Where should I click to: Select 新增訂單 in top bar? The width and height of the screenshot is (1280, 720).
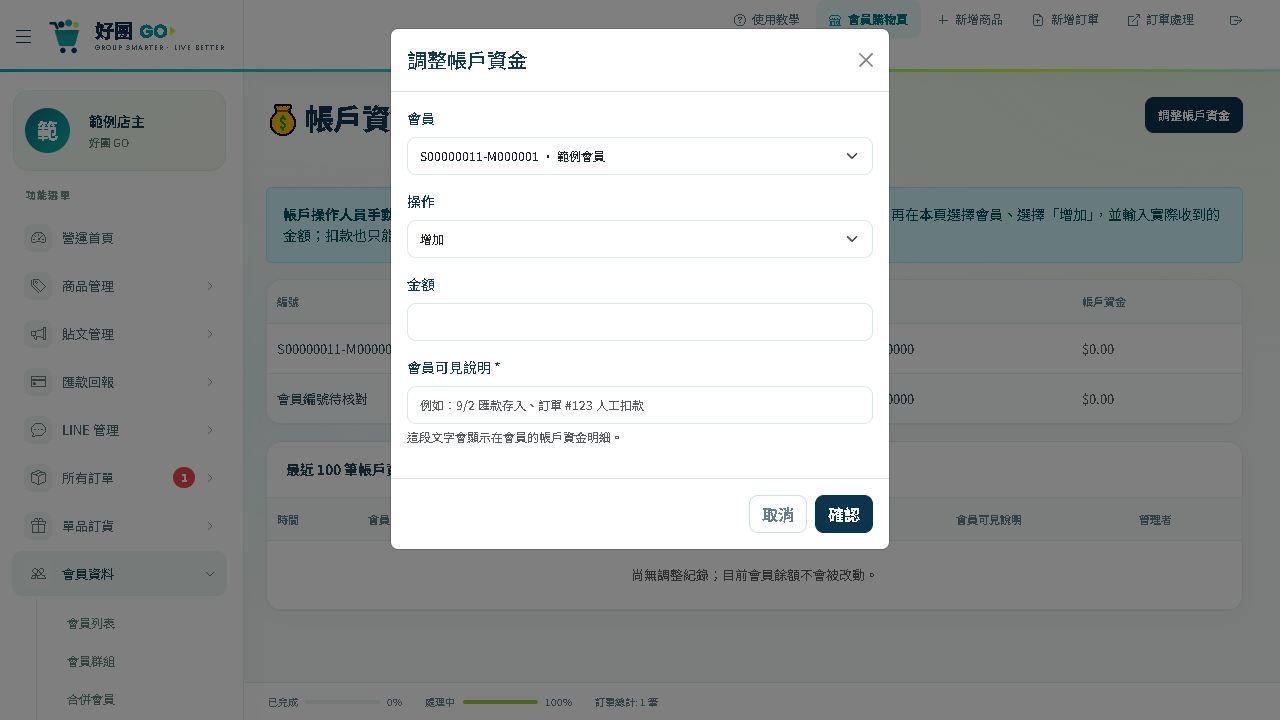(1066, 20)
